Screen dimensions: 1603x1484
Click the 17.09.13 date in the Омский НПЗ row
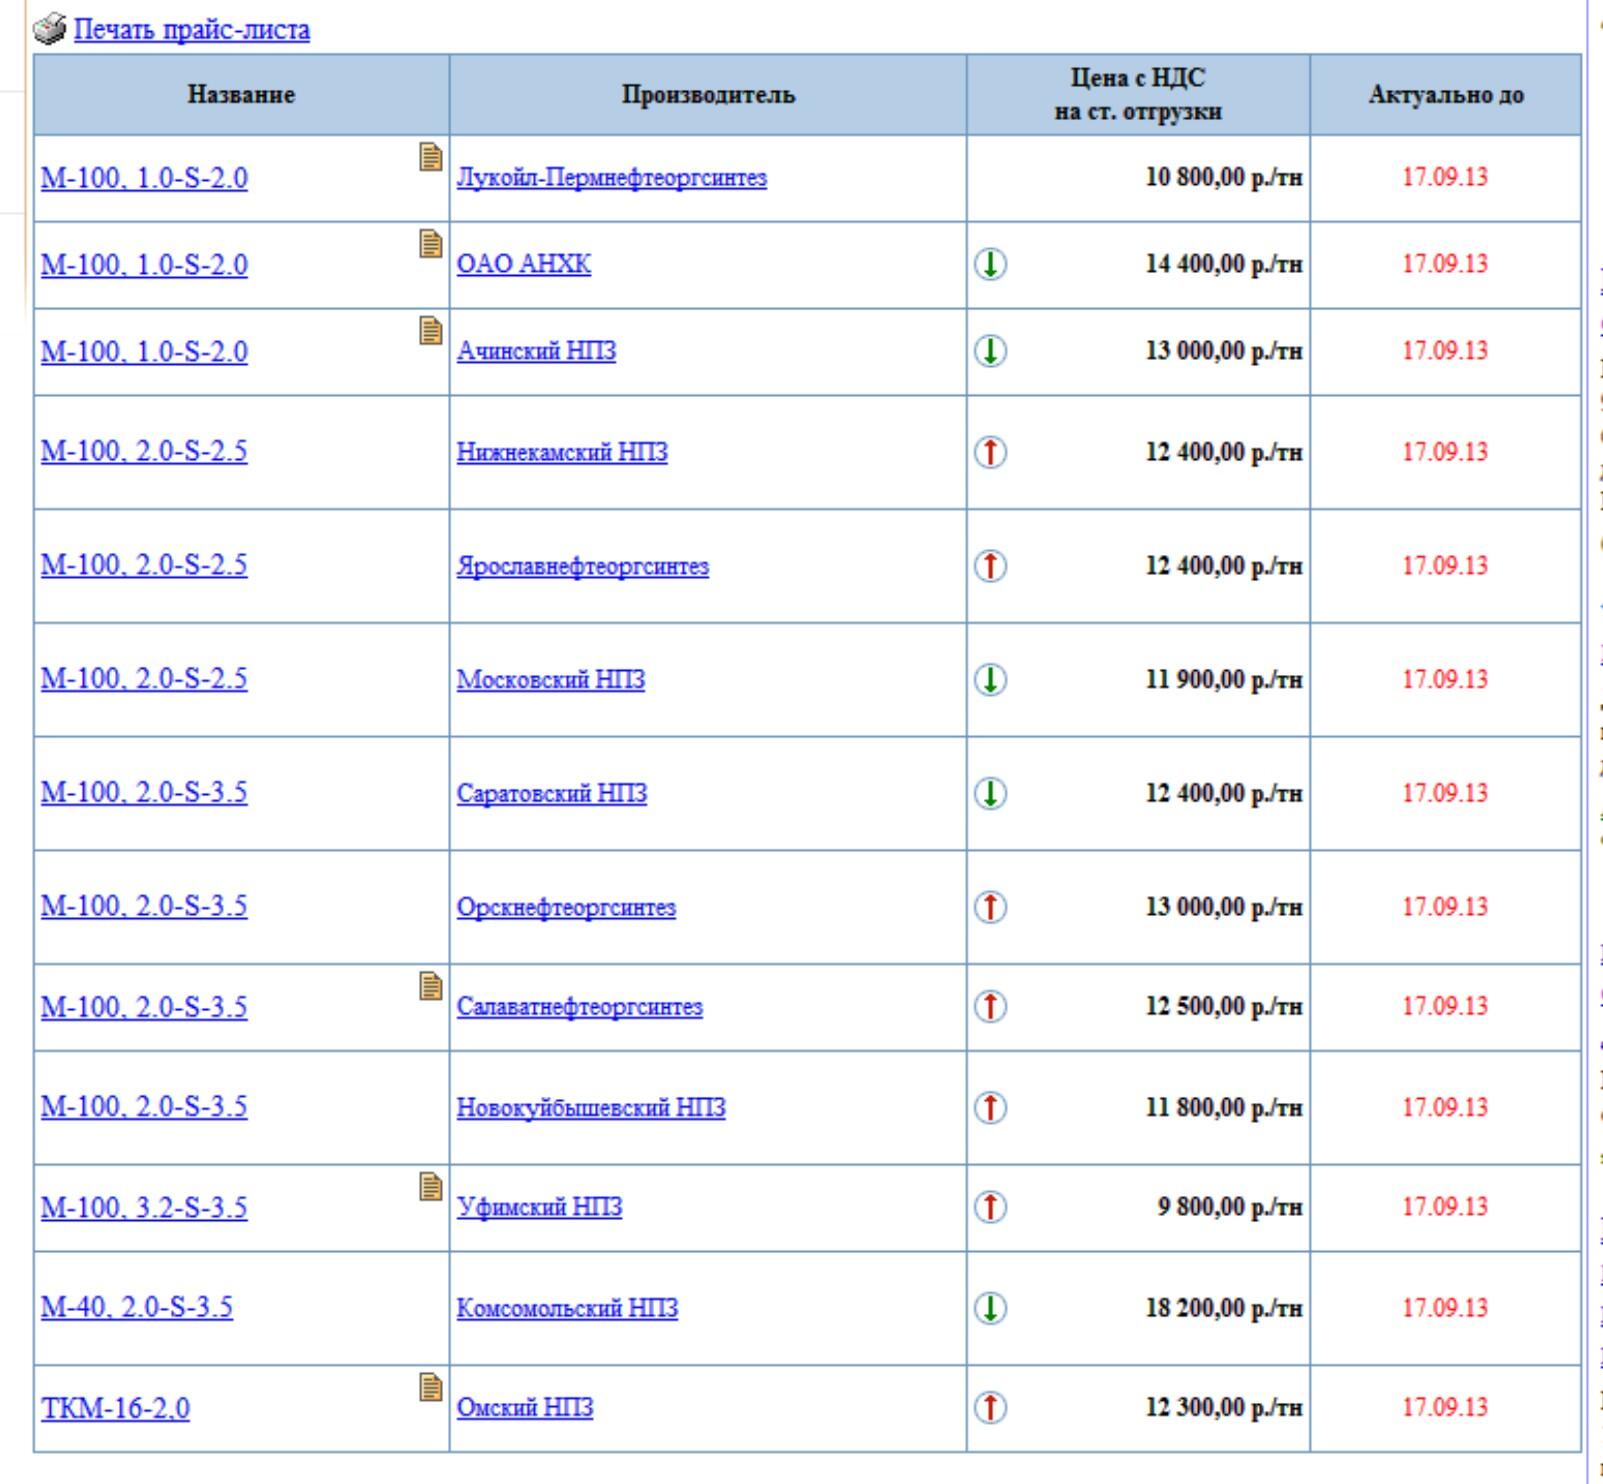coord(1445,1408)
